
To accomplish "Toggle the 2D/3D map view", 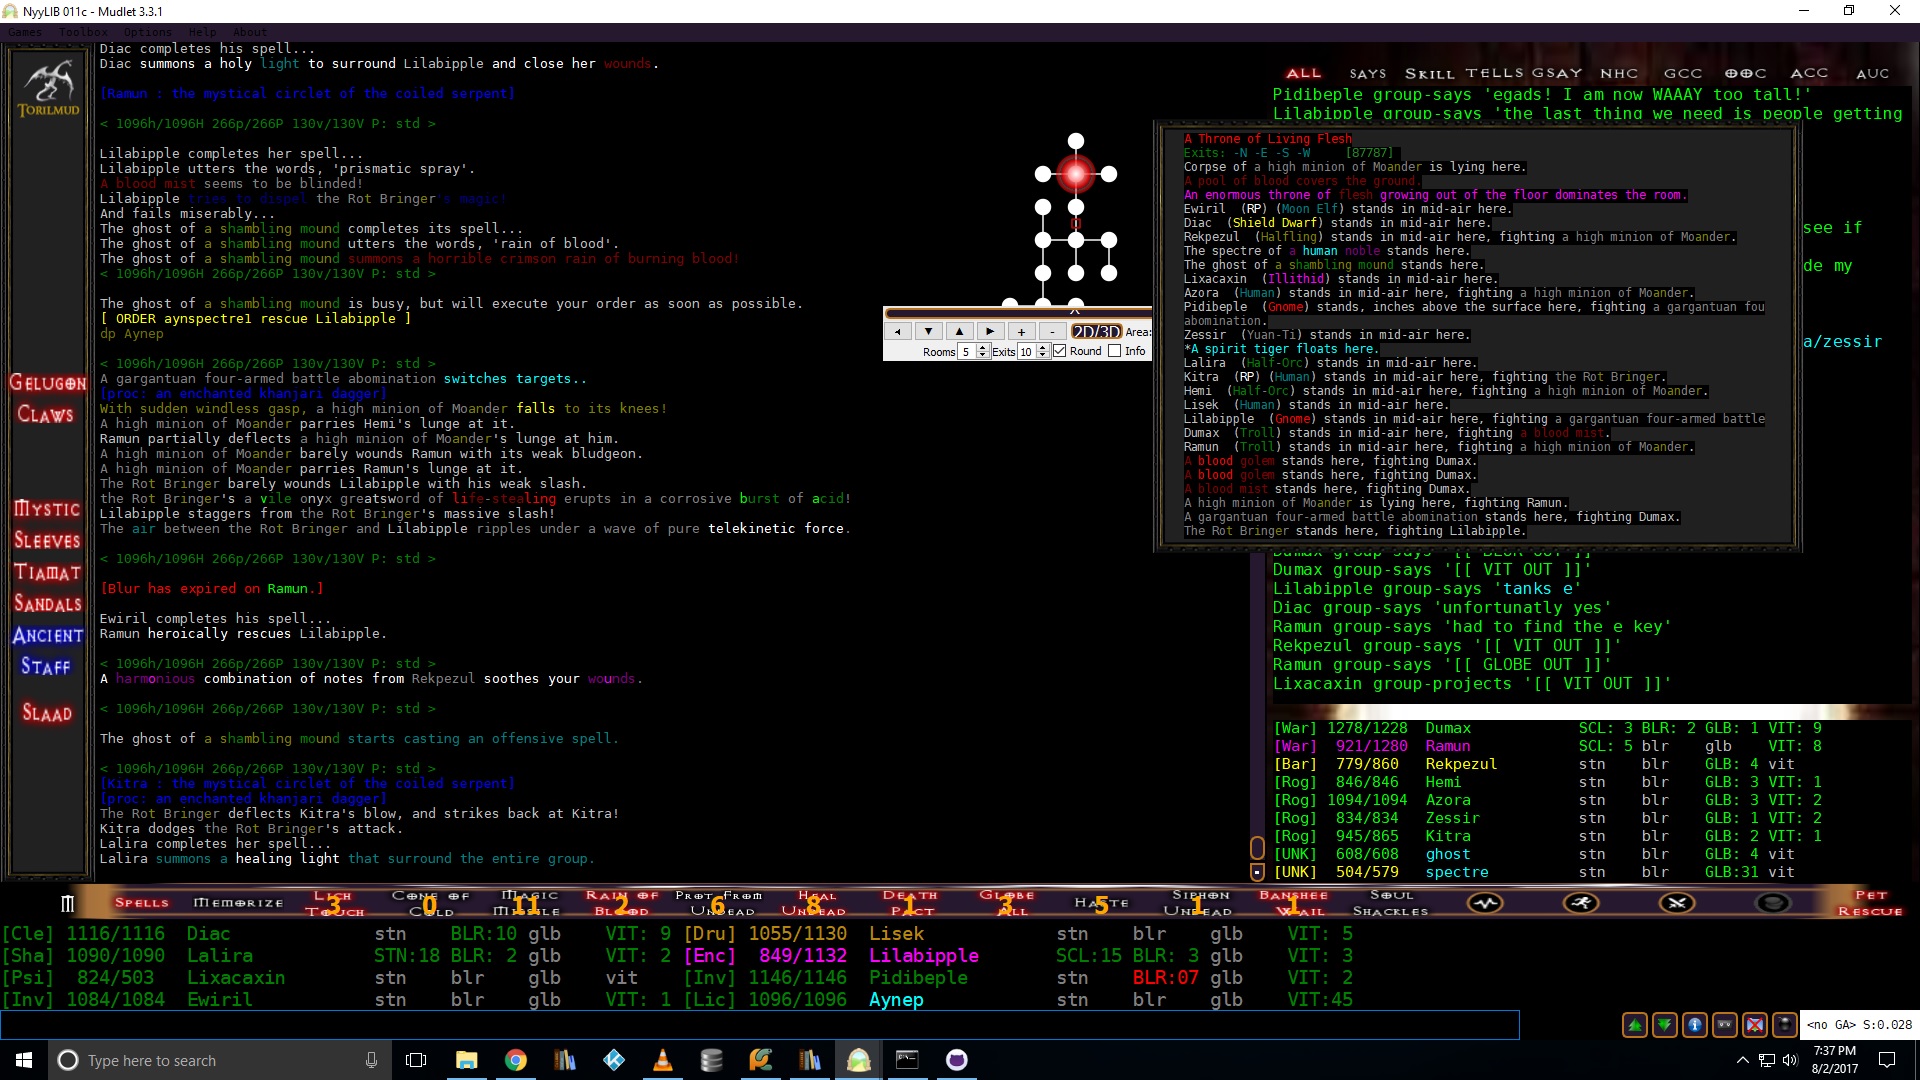I will click(1096, 331).
